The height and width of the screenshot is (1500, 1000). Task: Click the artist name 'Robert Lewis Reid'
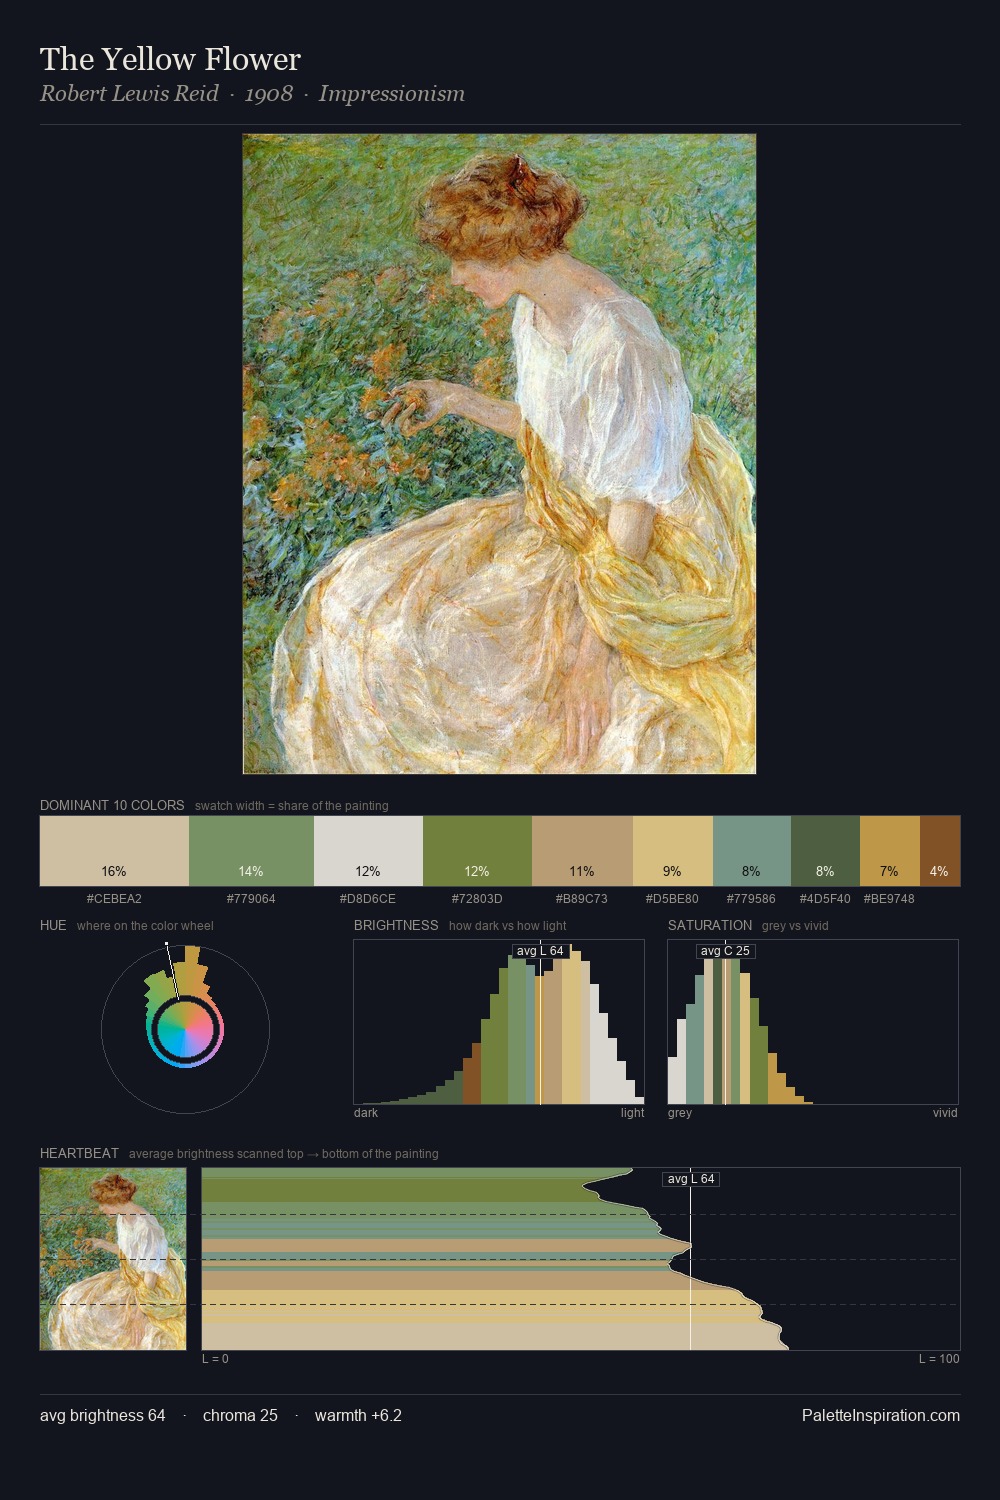coord(129,94)
